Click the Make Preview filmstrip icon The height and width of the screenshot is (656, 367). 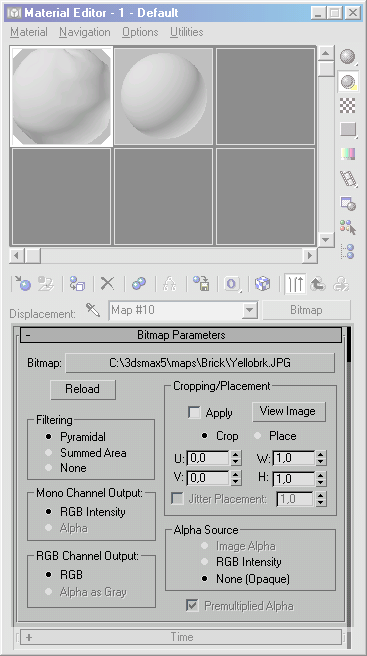[347, 179]
